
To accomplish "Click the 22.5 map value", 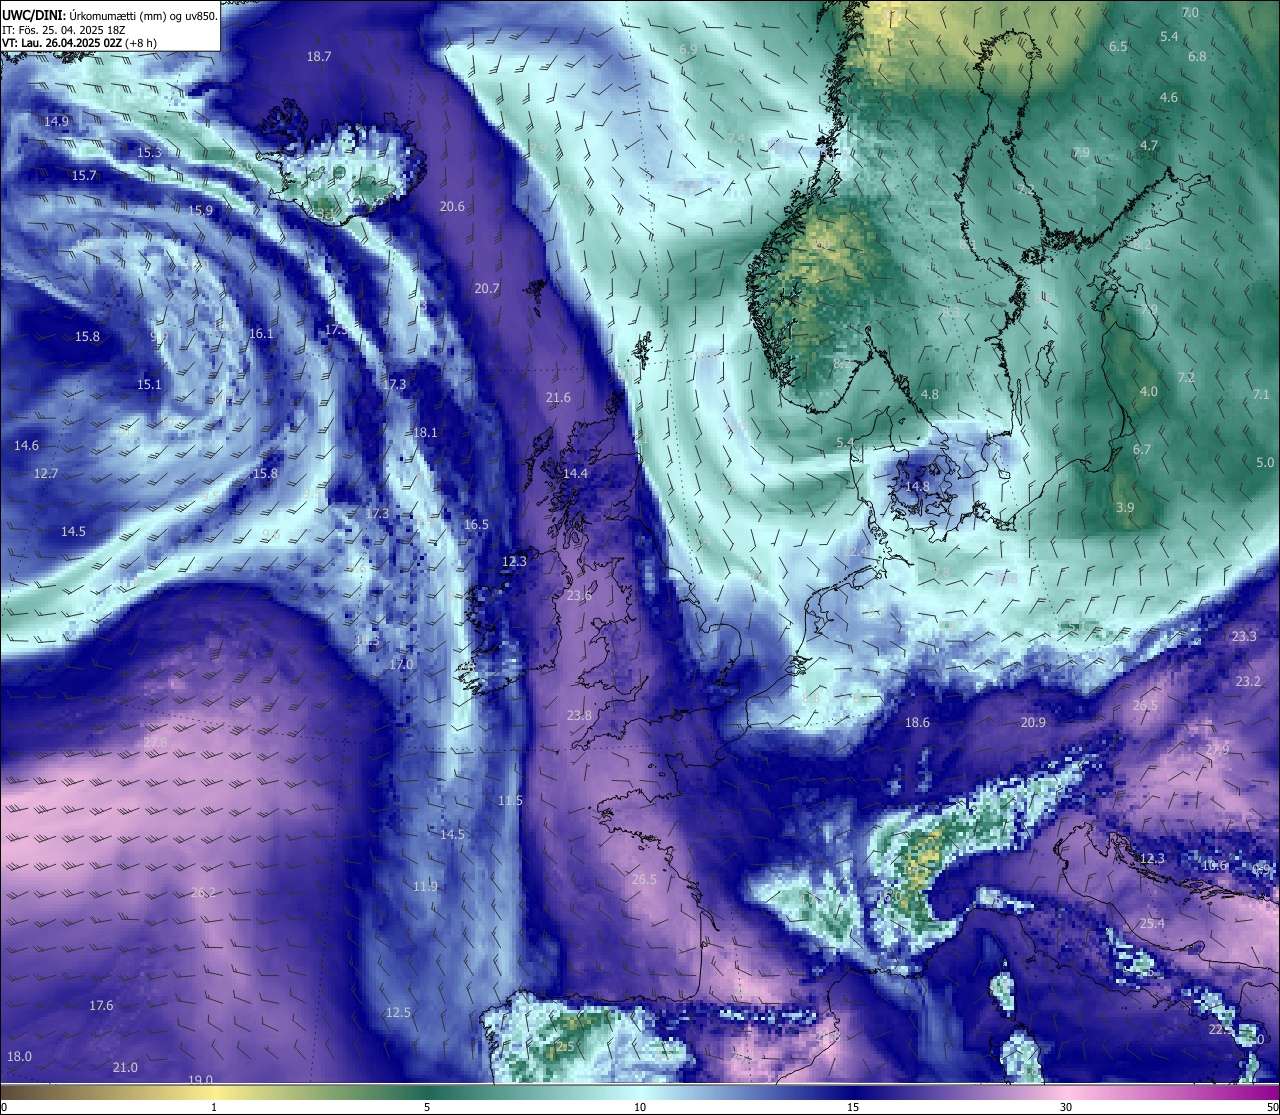I will point(1221,1030).
